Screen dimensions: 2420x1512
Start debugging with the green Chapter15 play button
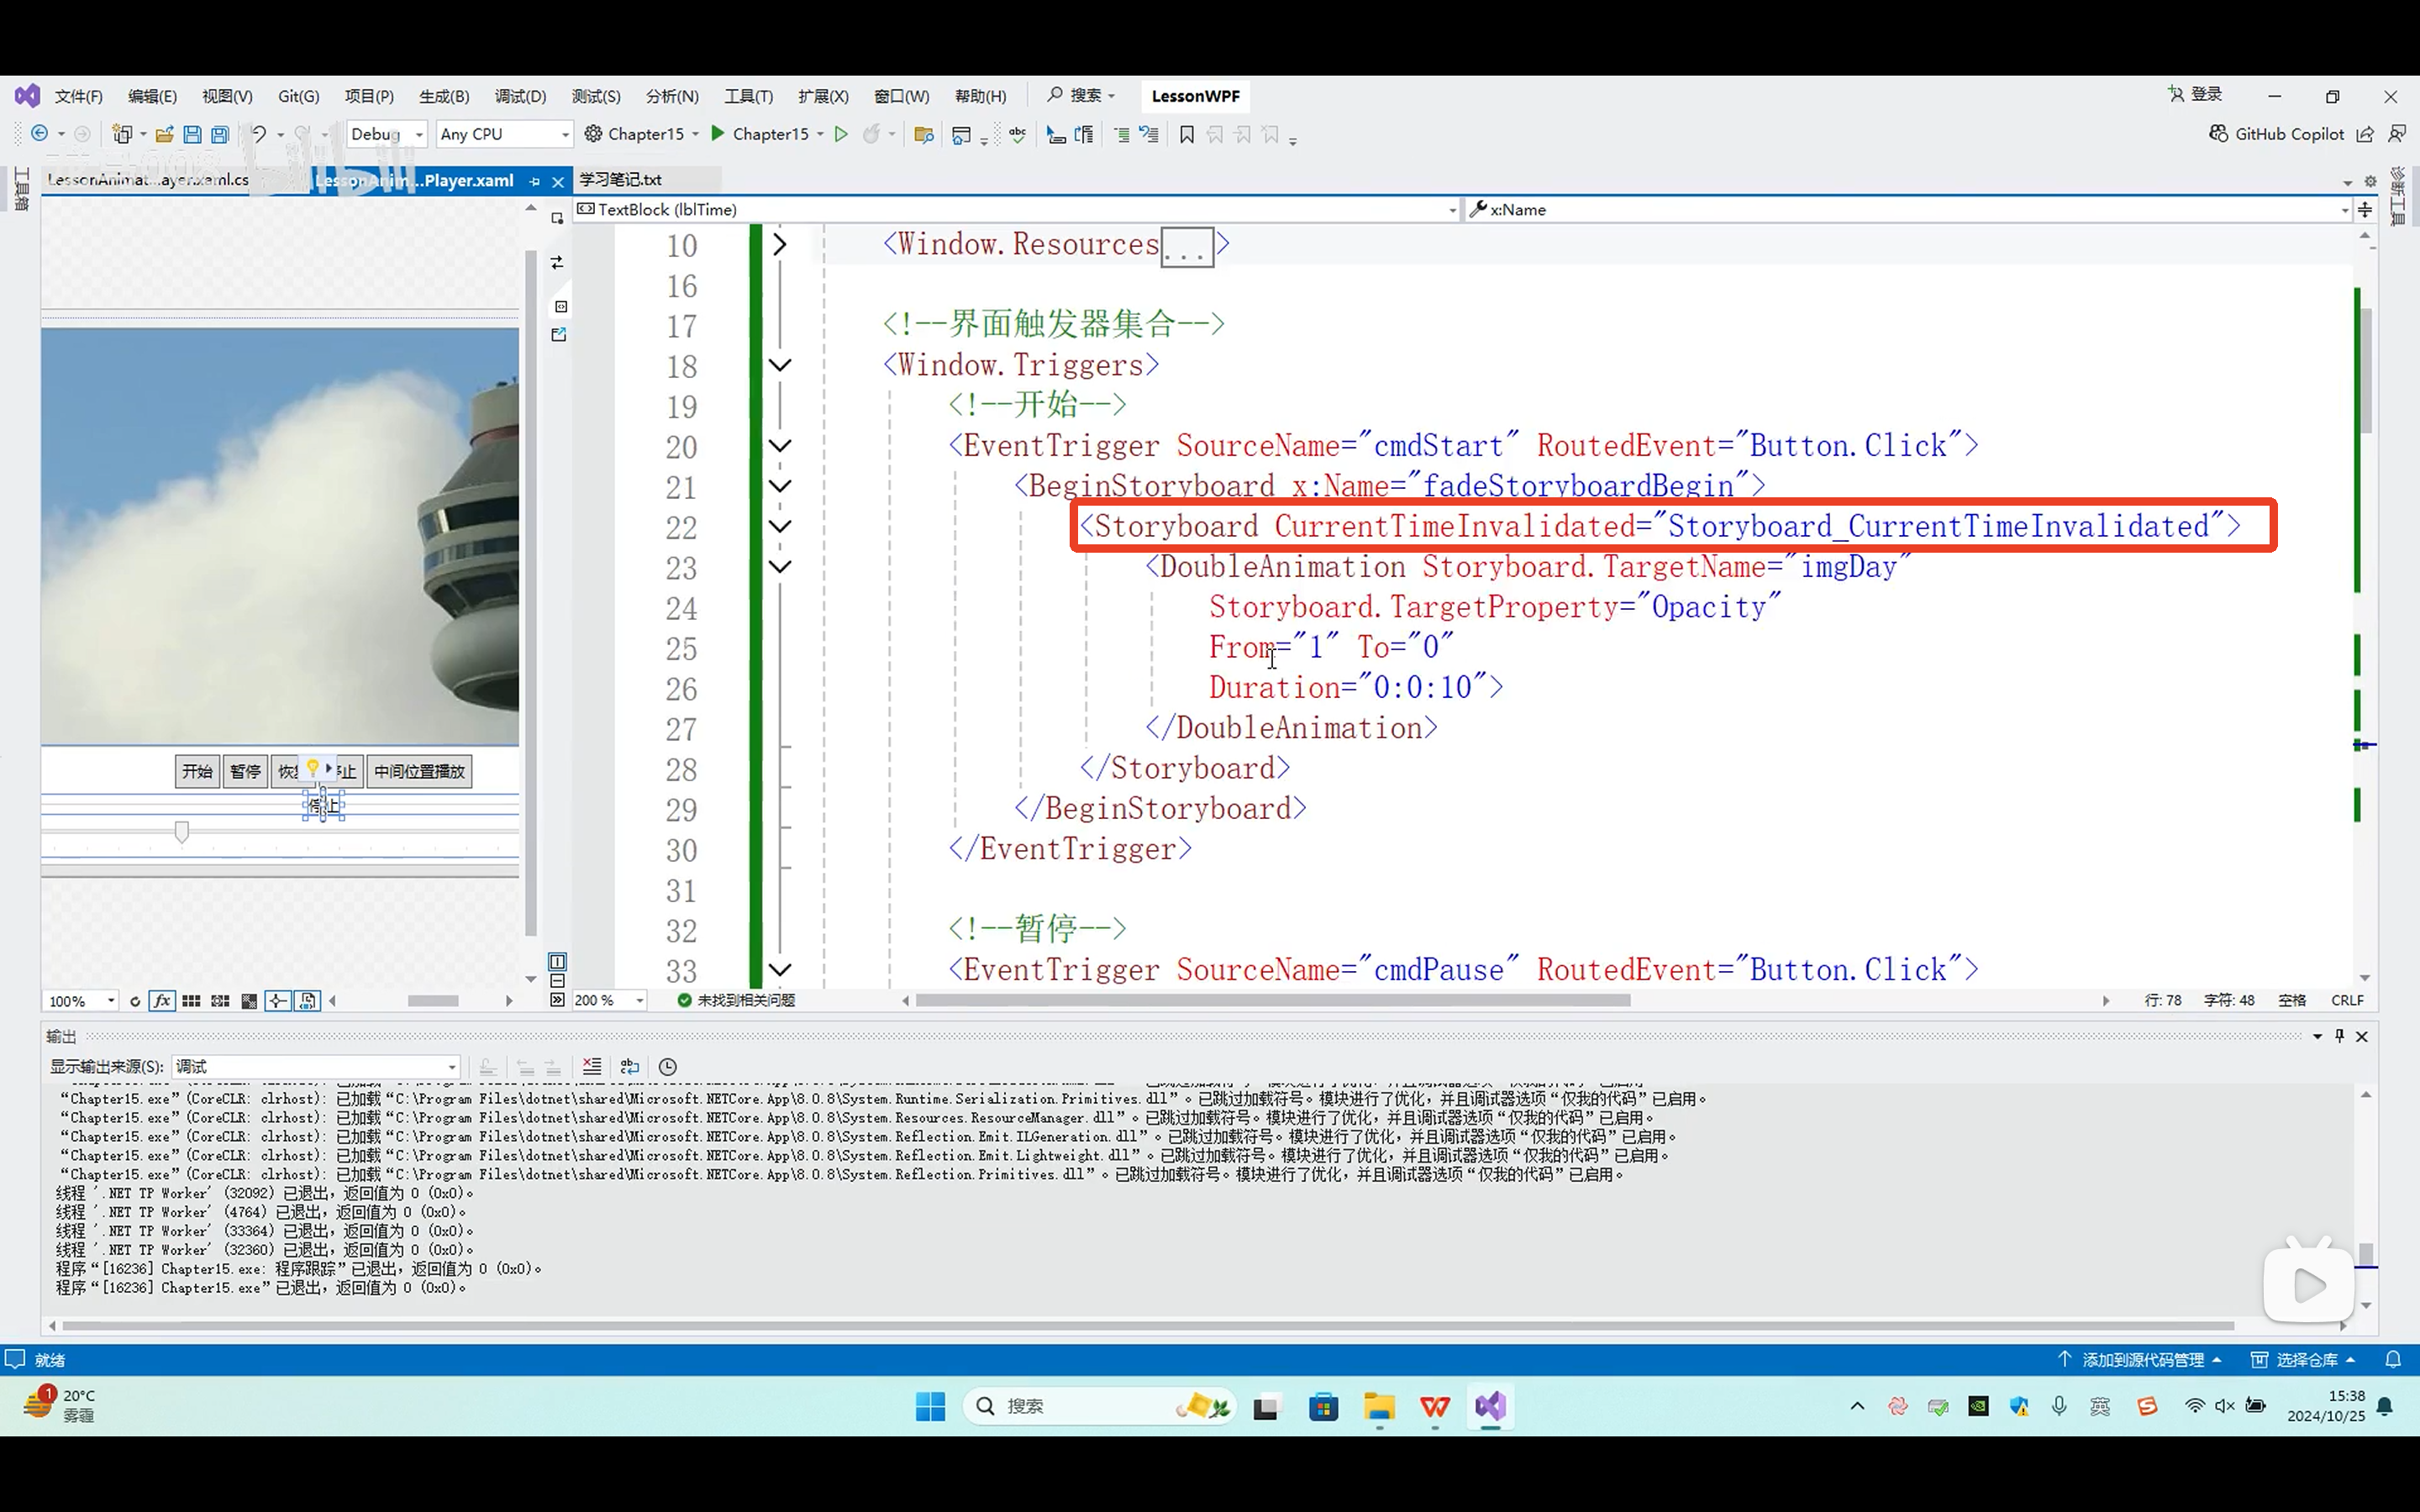[x=718, y=134]
